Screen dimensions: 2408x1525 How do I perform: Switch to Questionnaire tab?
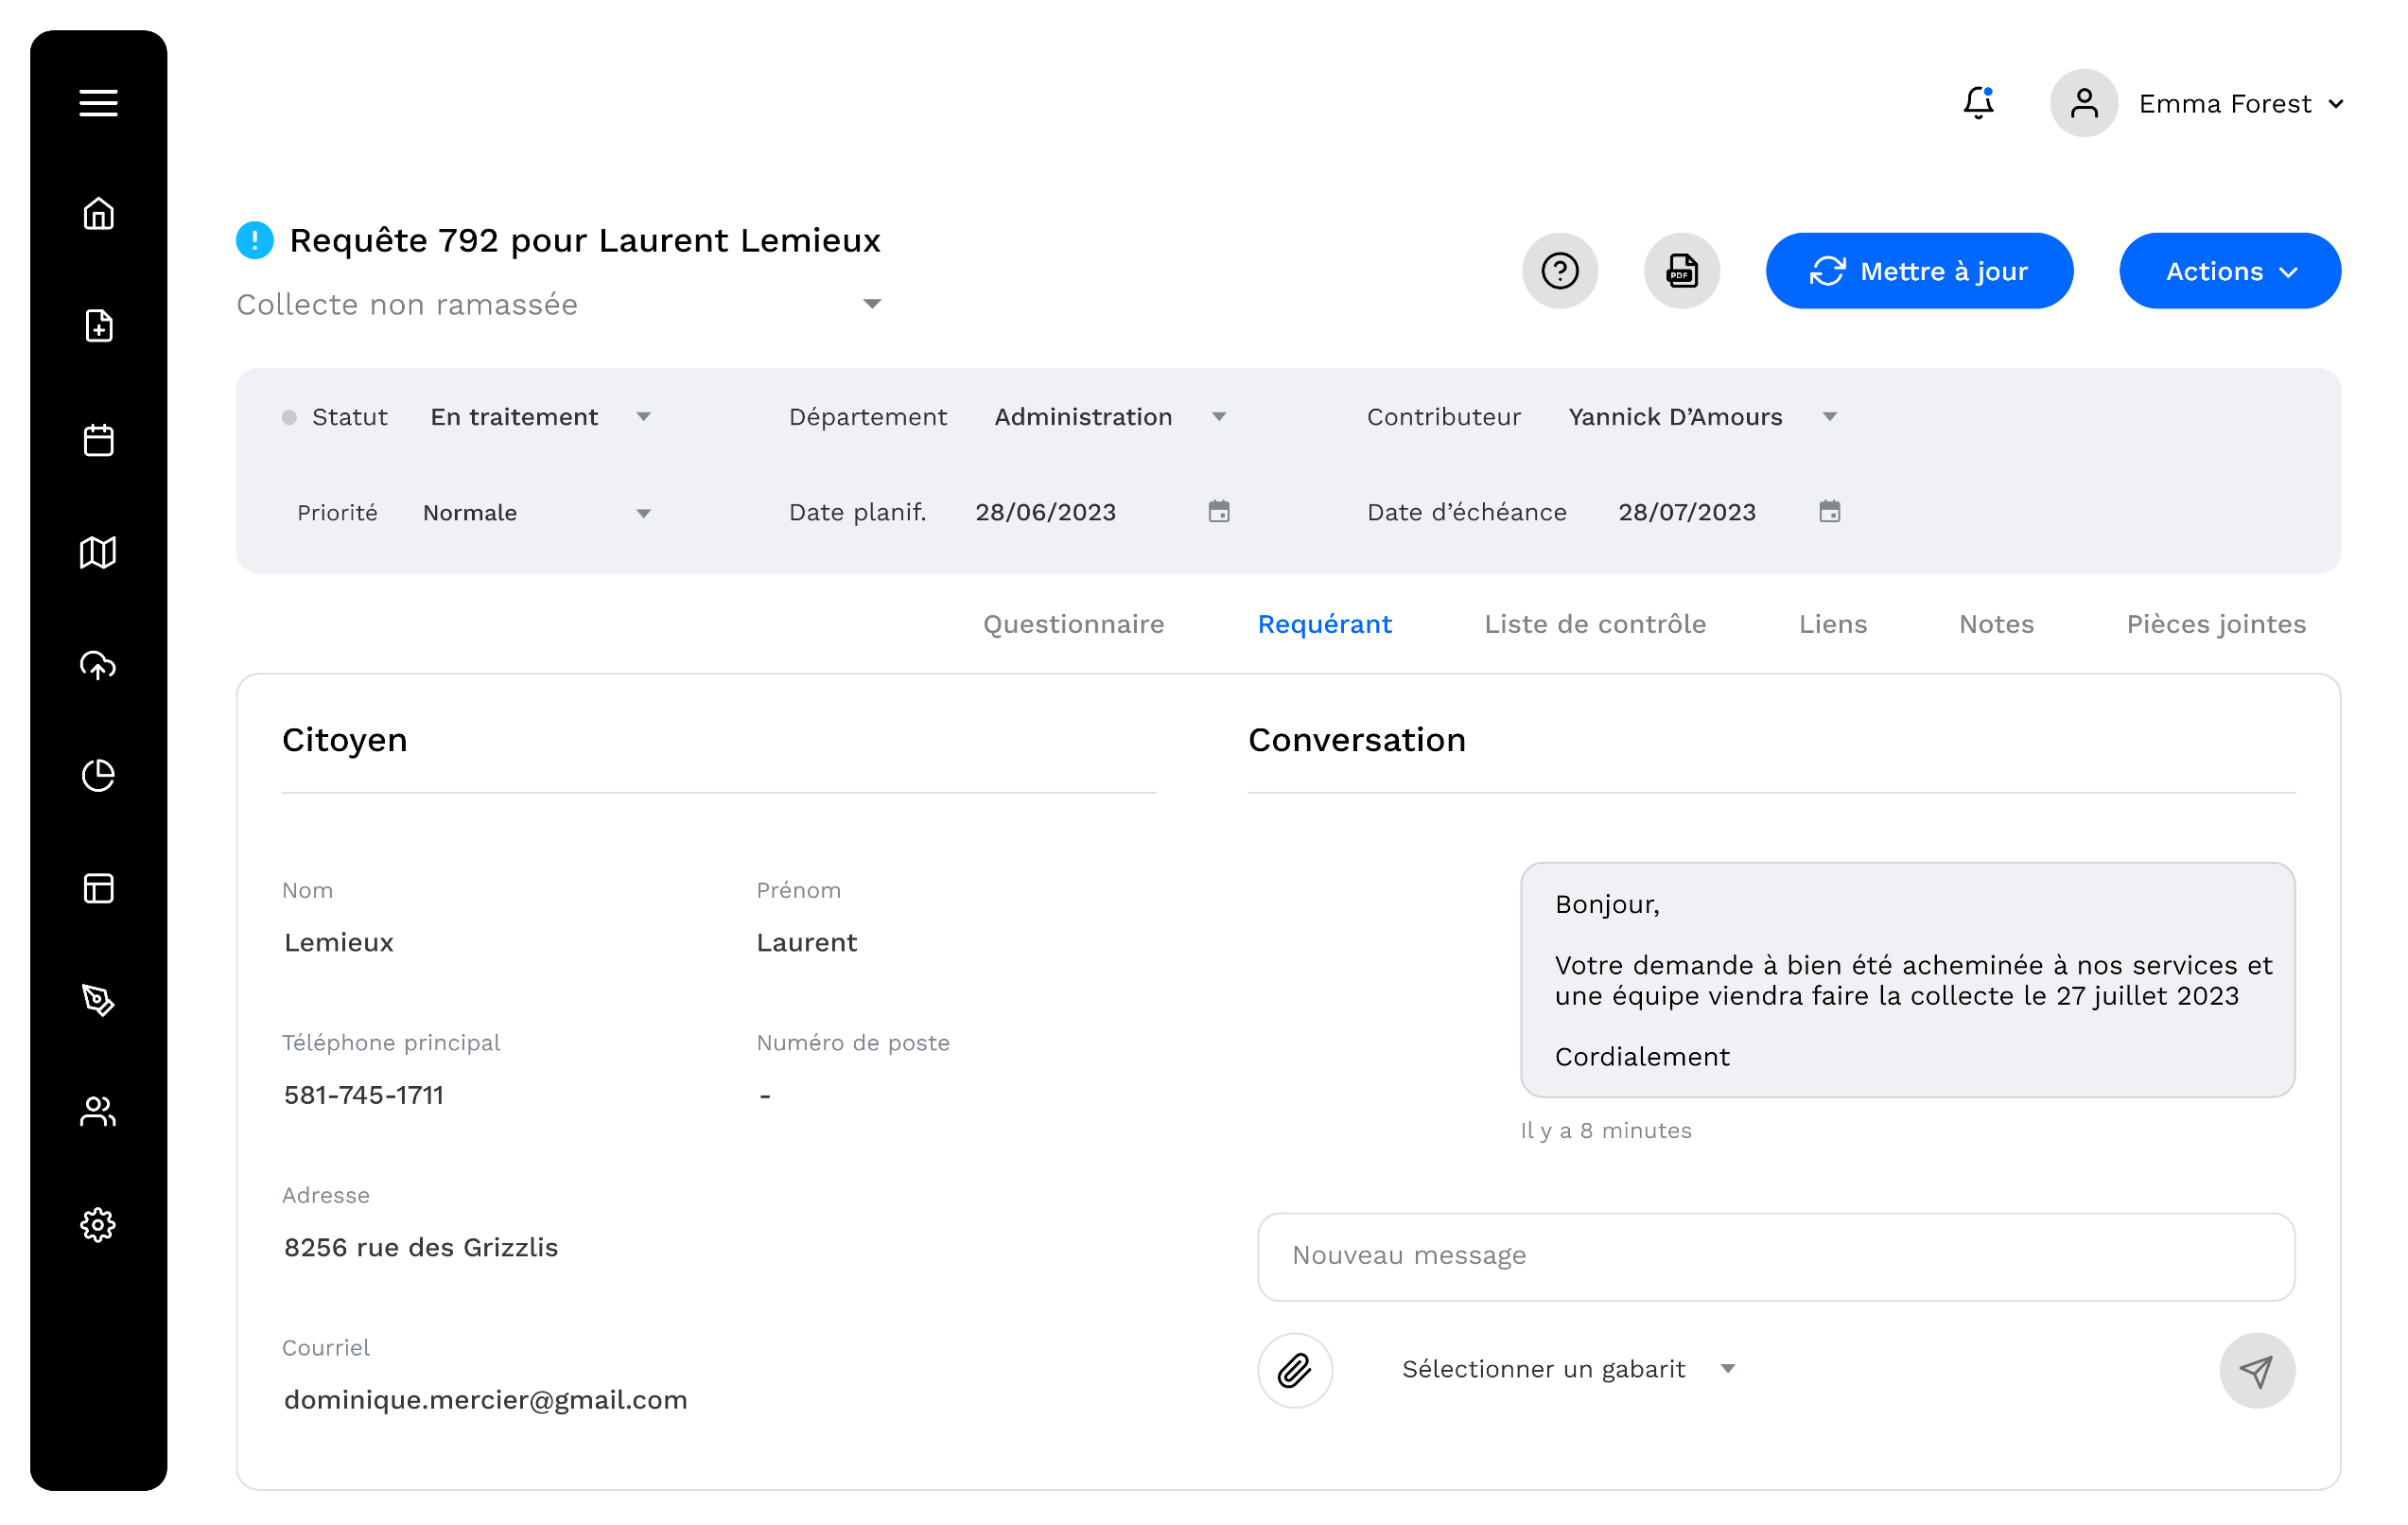click(1074, 624)
